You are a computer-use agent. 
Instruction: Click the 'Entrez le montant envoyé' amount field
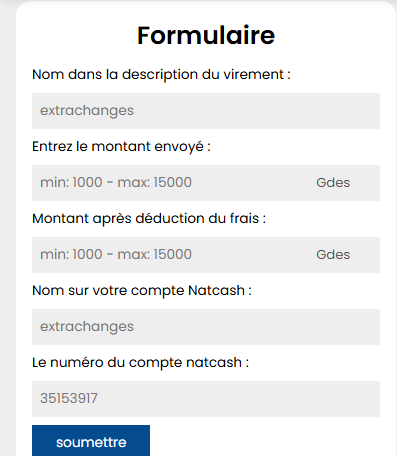206,183
